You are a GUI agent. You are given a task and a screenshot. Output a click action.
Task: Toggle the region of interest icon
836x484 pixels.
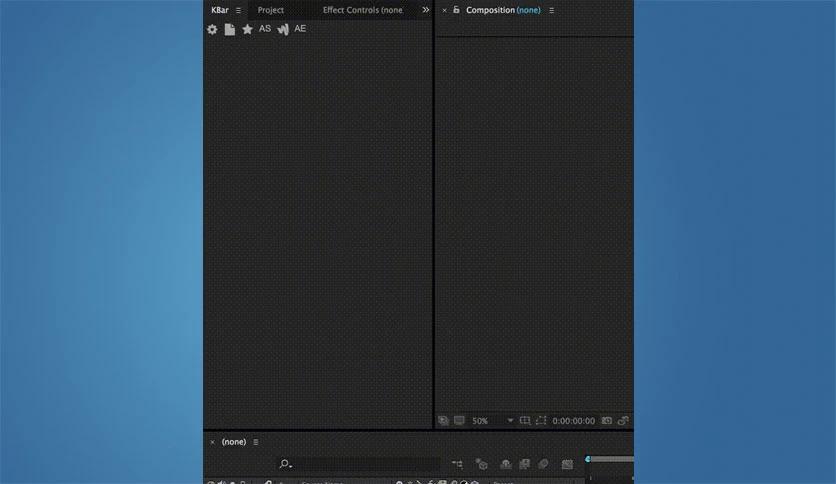pyautogui.click(x=541, y=421)
